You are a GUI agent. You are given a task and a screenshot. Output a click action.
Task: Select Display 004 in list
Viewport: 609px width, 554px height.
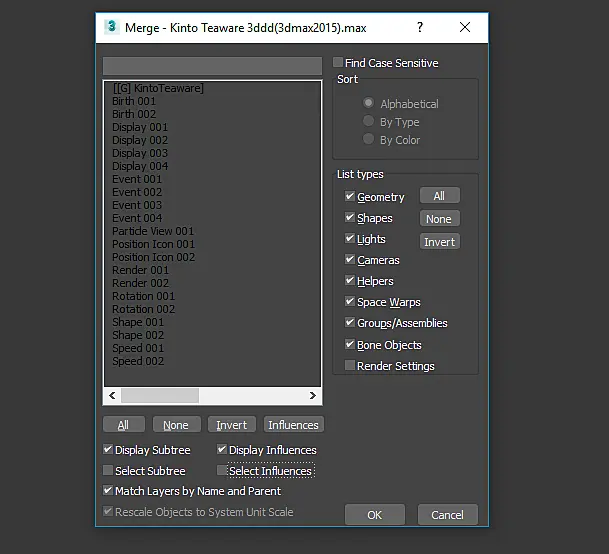pyautogui.click(x=140, y=166)
